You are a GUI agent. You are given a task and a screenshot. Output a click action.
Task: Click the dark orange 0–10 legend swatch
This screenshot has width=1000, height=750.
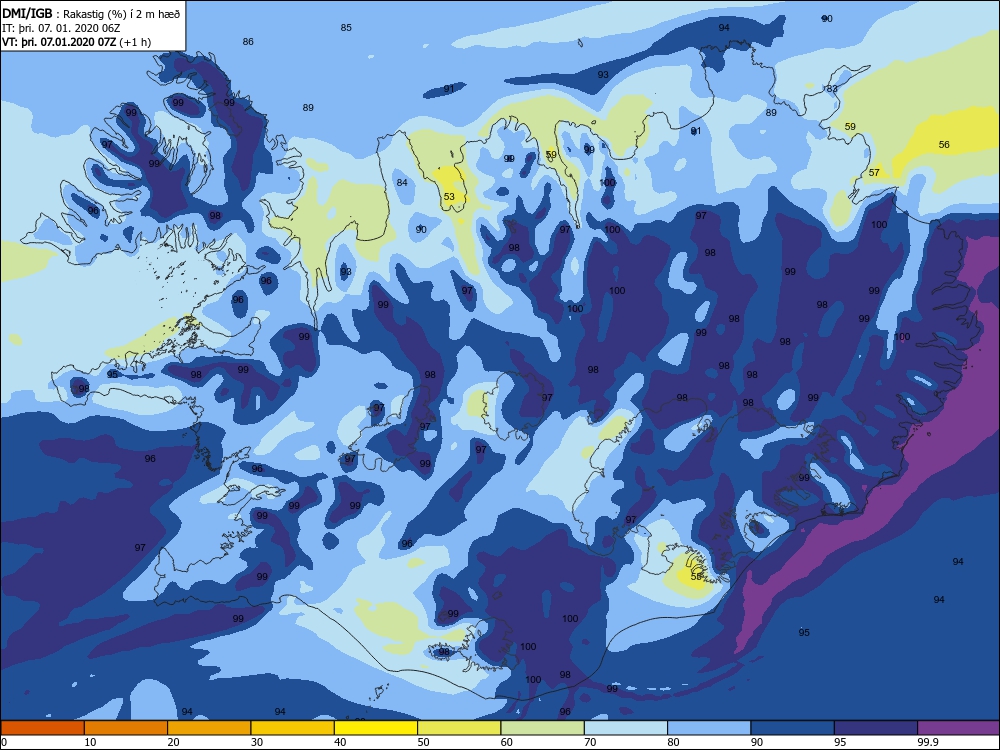pyautogui.click(x=42, y=728)
